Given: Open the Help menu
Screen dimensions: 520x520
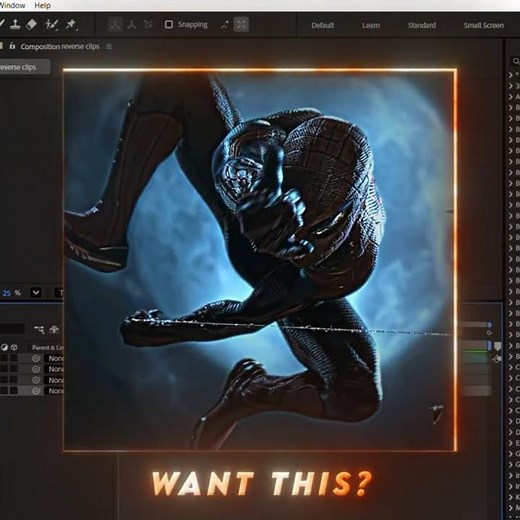Looking at the screenshot, I should point(42,5).
